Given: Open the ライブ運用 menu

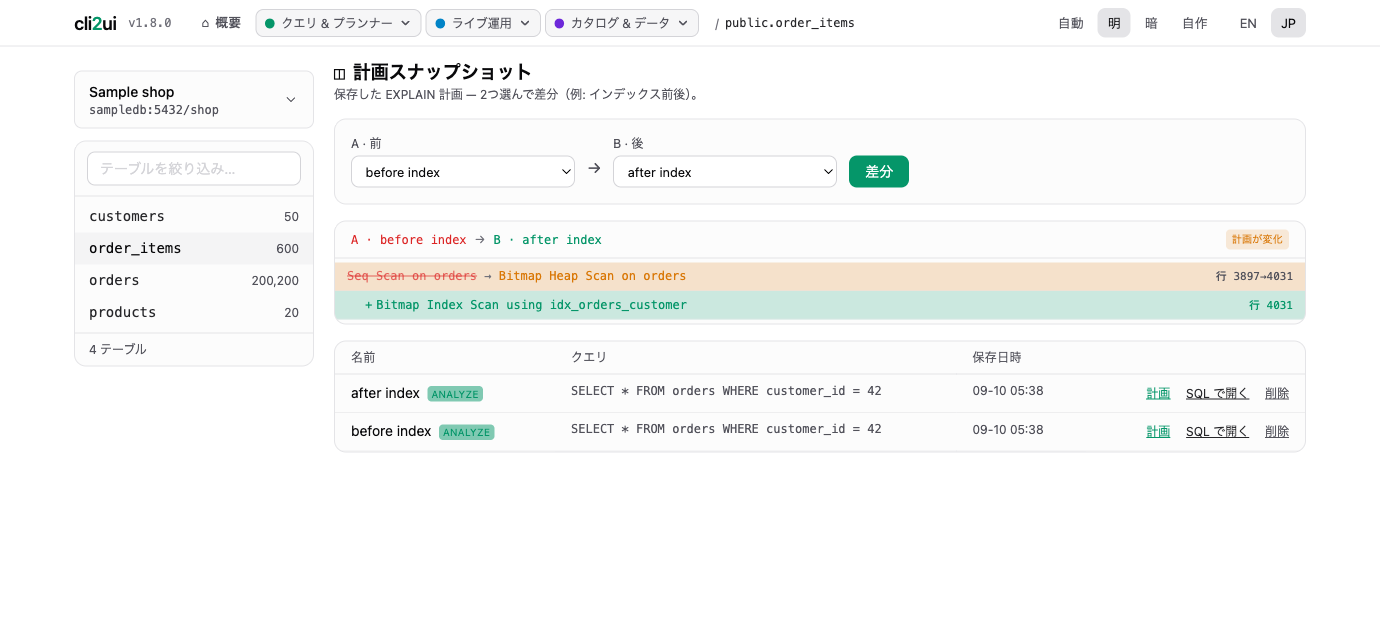Looking at the screenshot, I should (483, 23).
